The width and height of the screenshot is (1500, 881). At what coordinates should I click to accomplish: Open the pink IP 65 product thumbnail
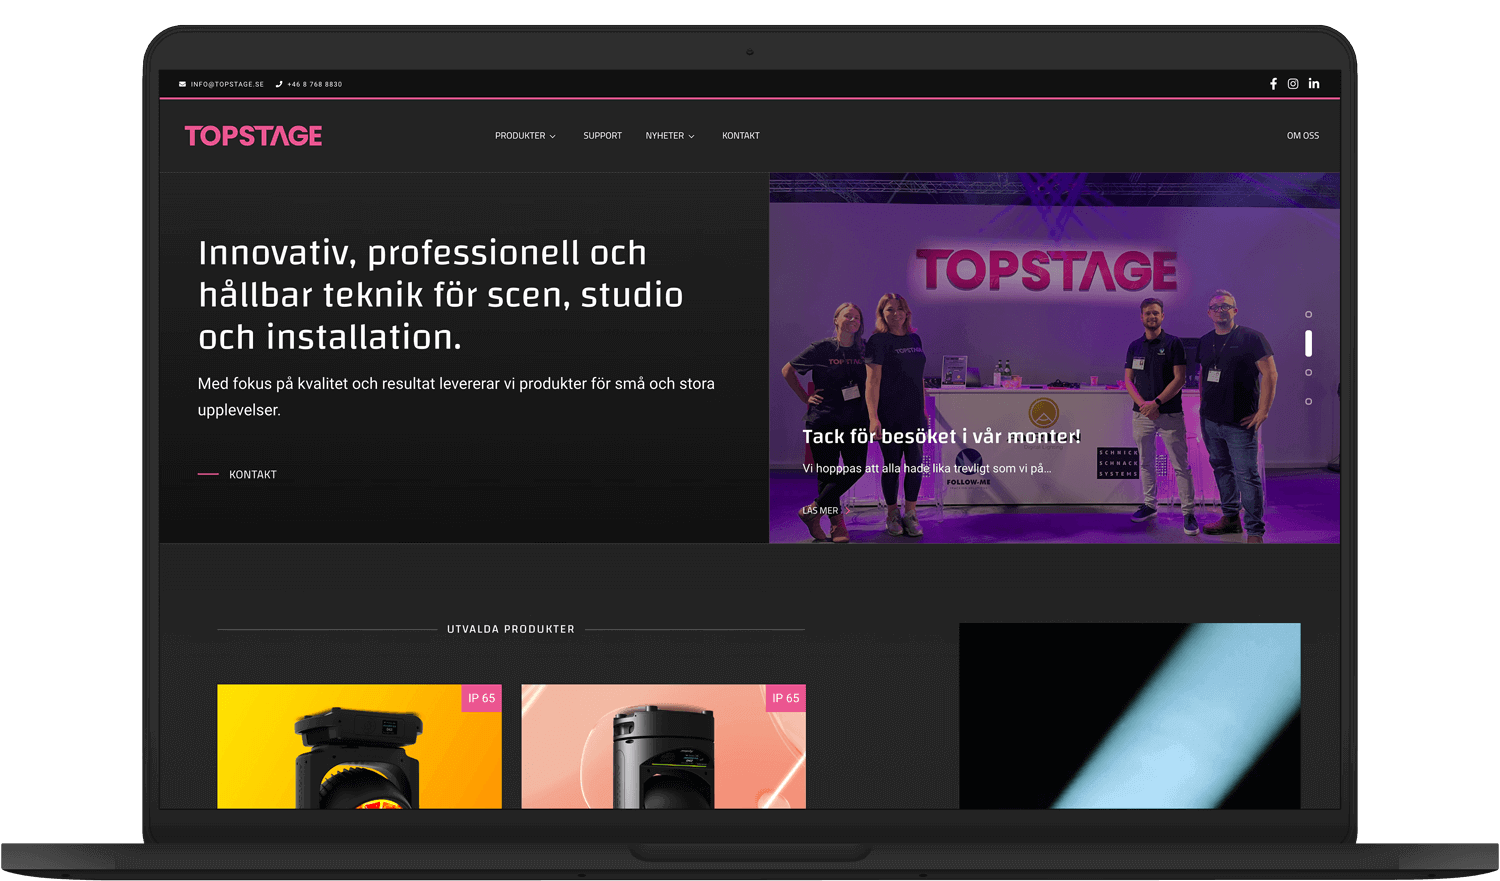pyautogui.click(x=663, y=746)
